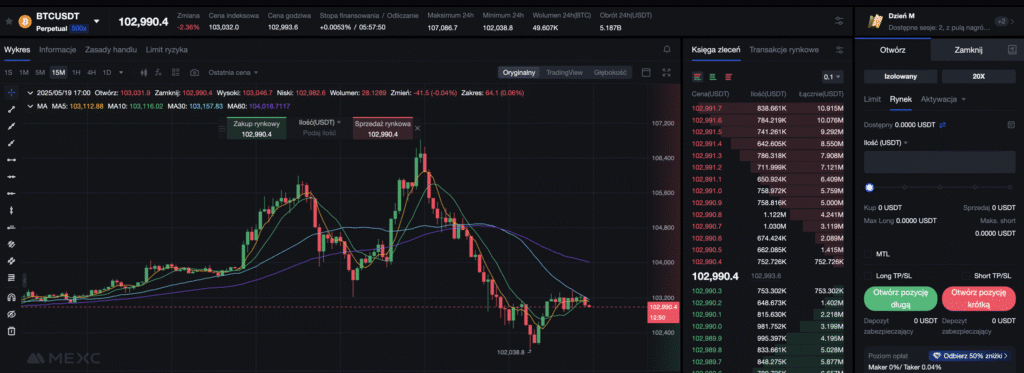Select TradingView chart mode

(564, 73)
